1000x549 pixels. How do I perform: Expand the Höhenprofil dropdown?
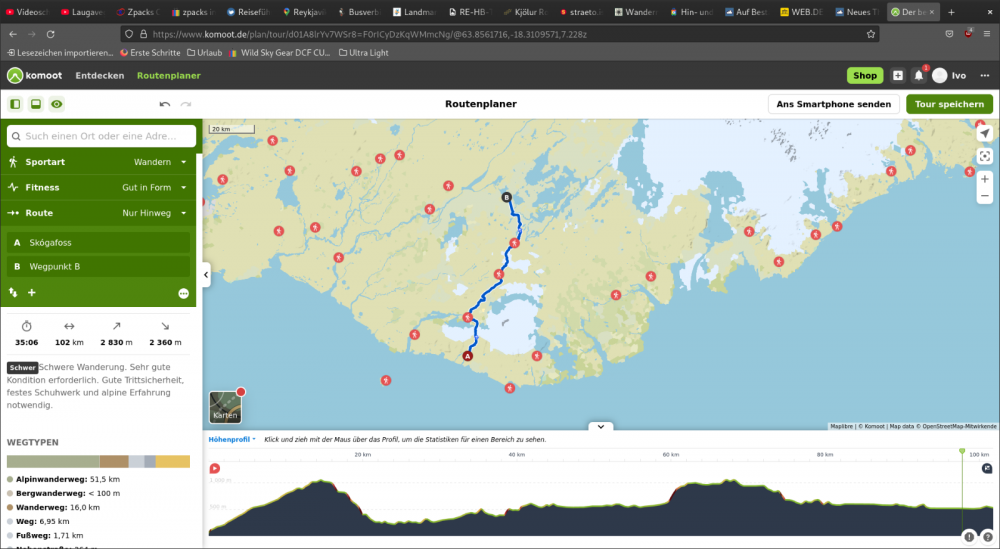232,439
